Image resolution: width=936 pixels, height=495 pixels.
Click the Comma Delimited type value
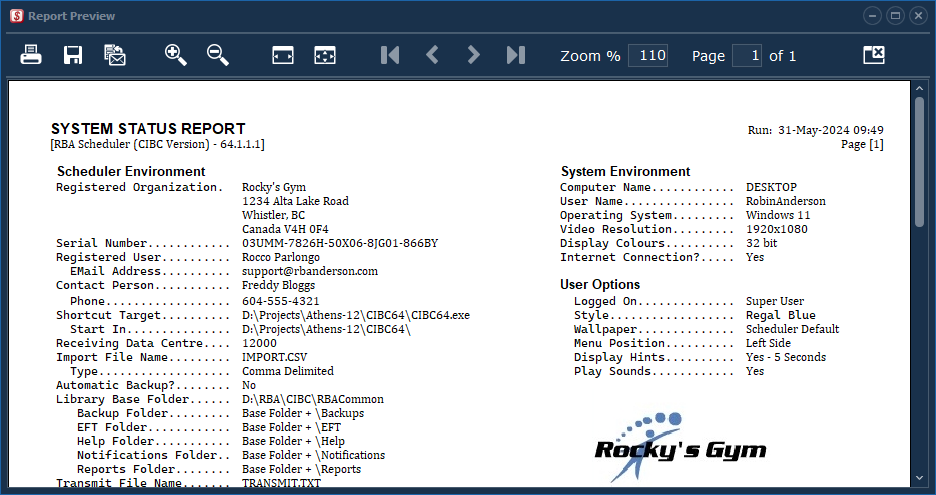tap(288, 371)
